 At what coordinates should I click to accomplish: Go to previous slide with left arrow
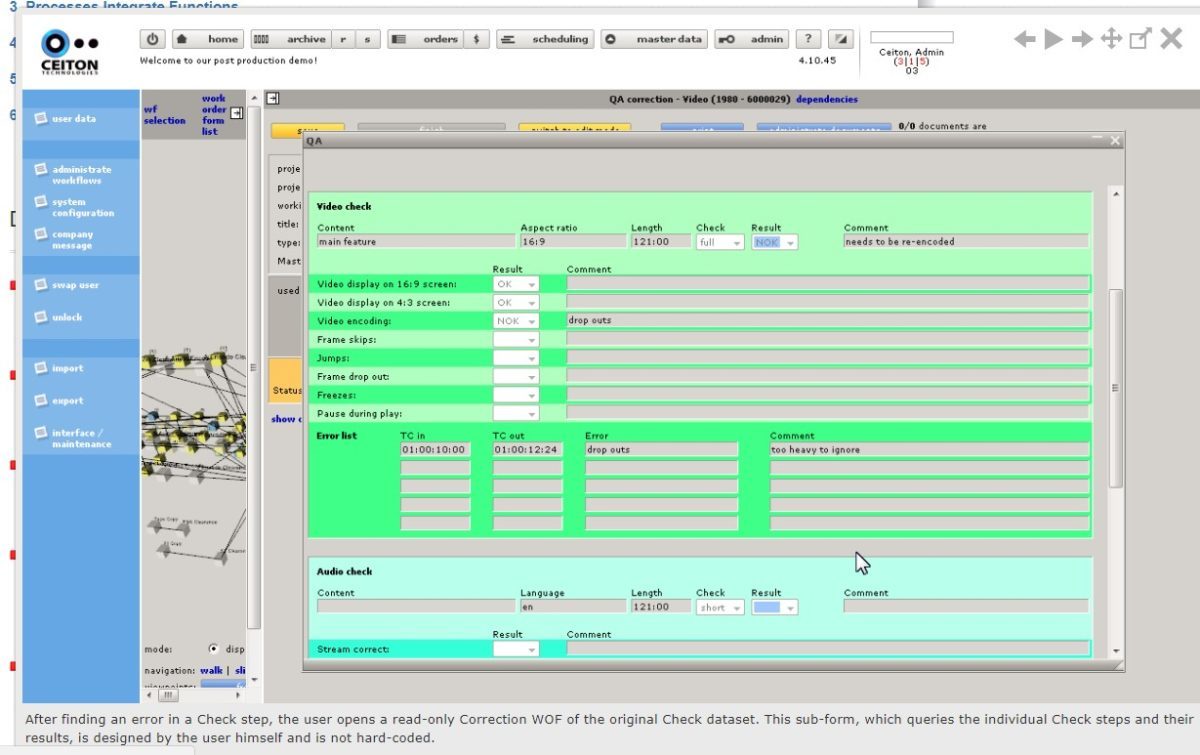pos(1024,39)
